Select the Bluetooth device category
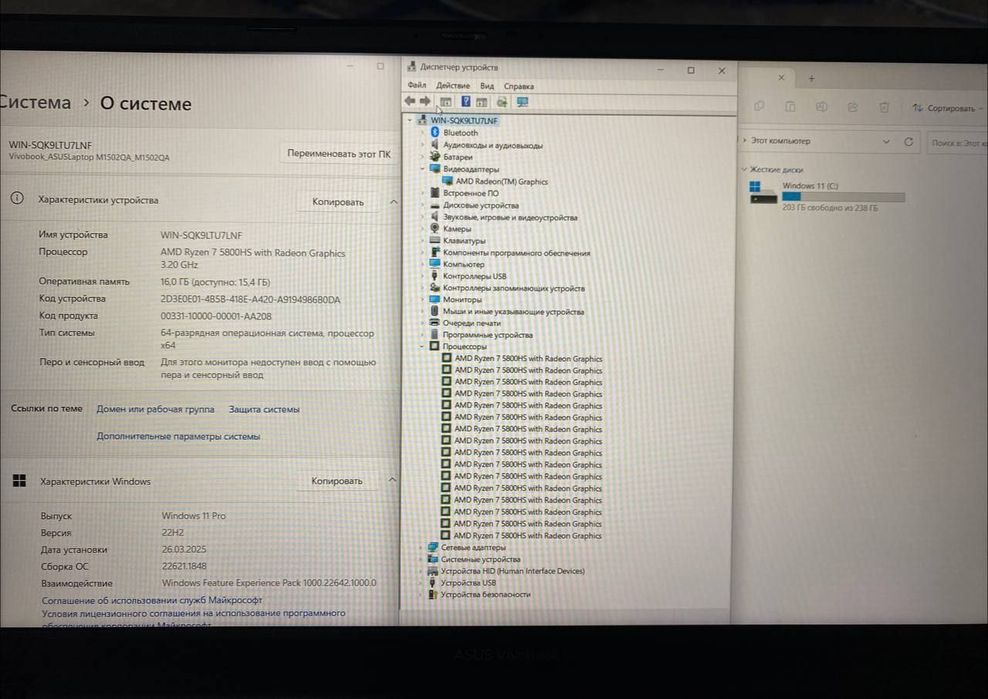This screenshot has width=988, height=699. click(460, 132)
